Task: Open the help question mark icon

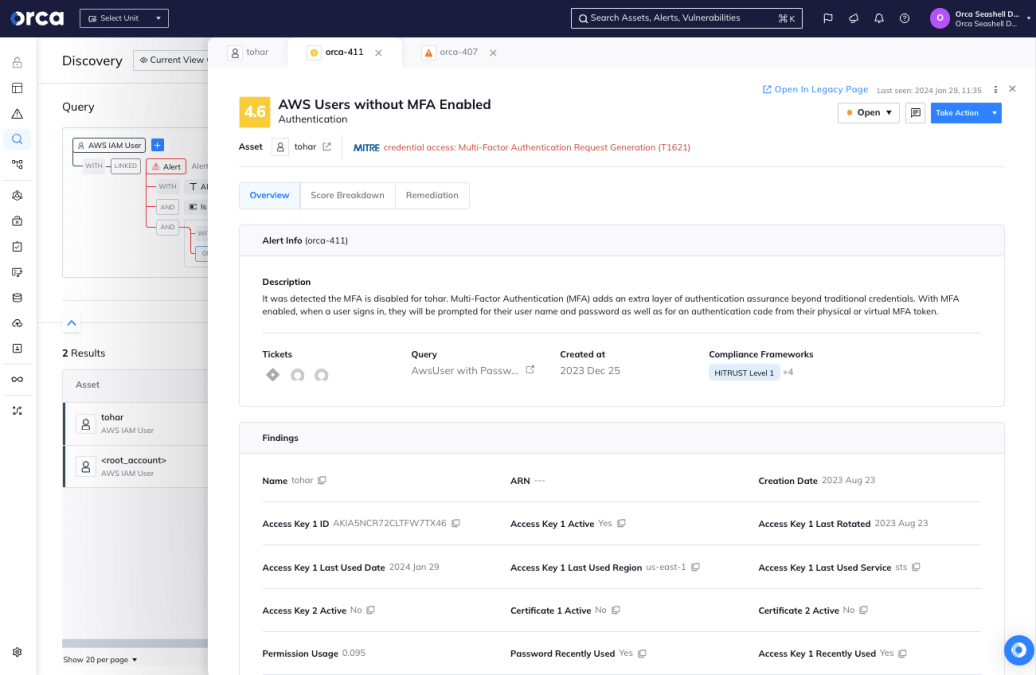Action: pyautogui.click(x=905, y=18)
